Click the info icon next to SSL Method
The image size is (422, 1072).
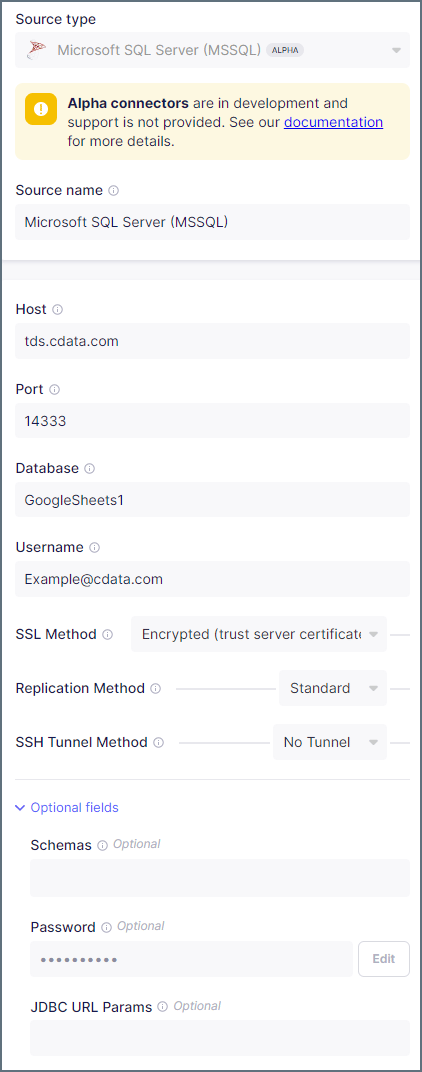click(107, 634)
